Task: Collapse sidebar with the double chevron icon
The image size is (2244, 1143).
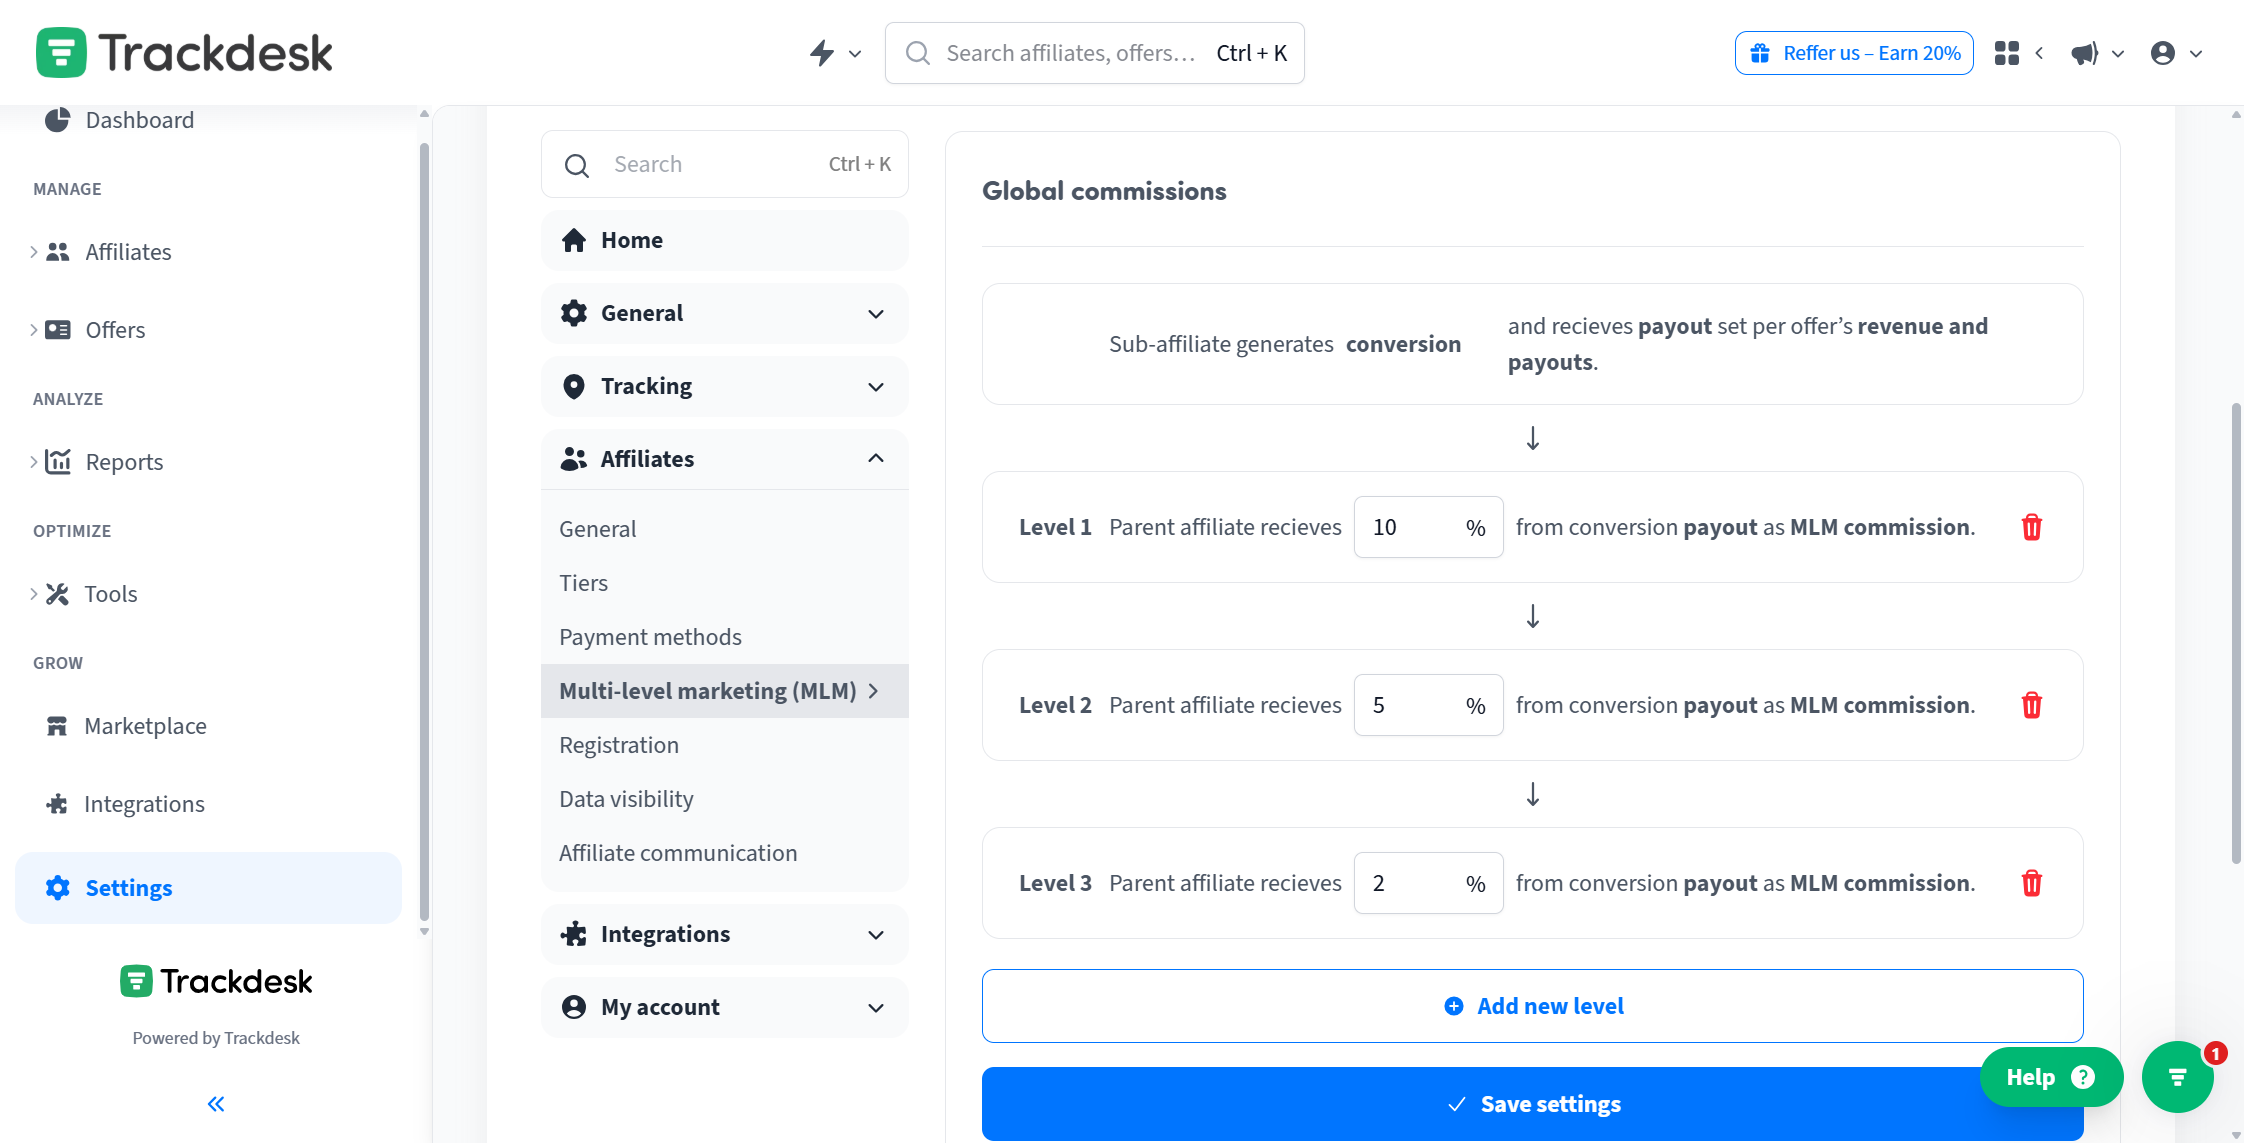Action: coord(216,1103)
